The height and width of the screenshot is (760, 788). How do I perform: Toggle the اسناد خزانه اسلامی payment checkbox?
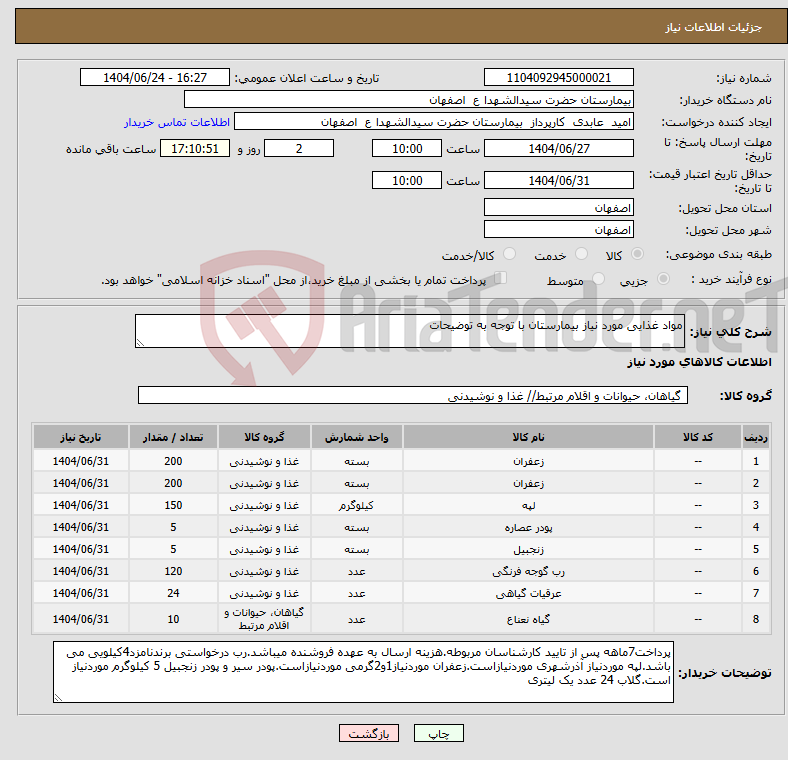point(501,278)
